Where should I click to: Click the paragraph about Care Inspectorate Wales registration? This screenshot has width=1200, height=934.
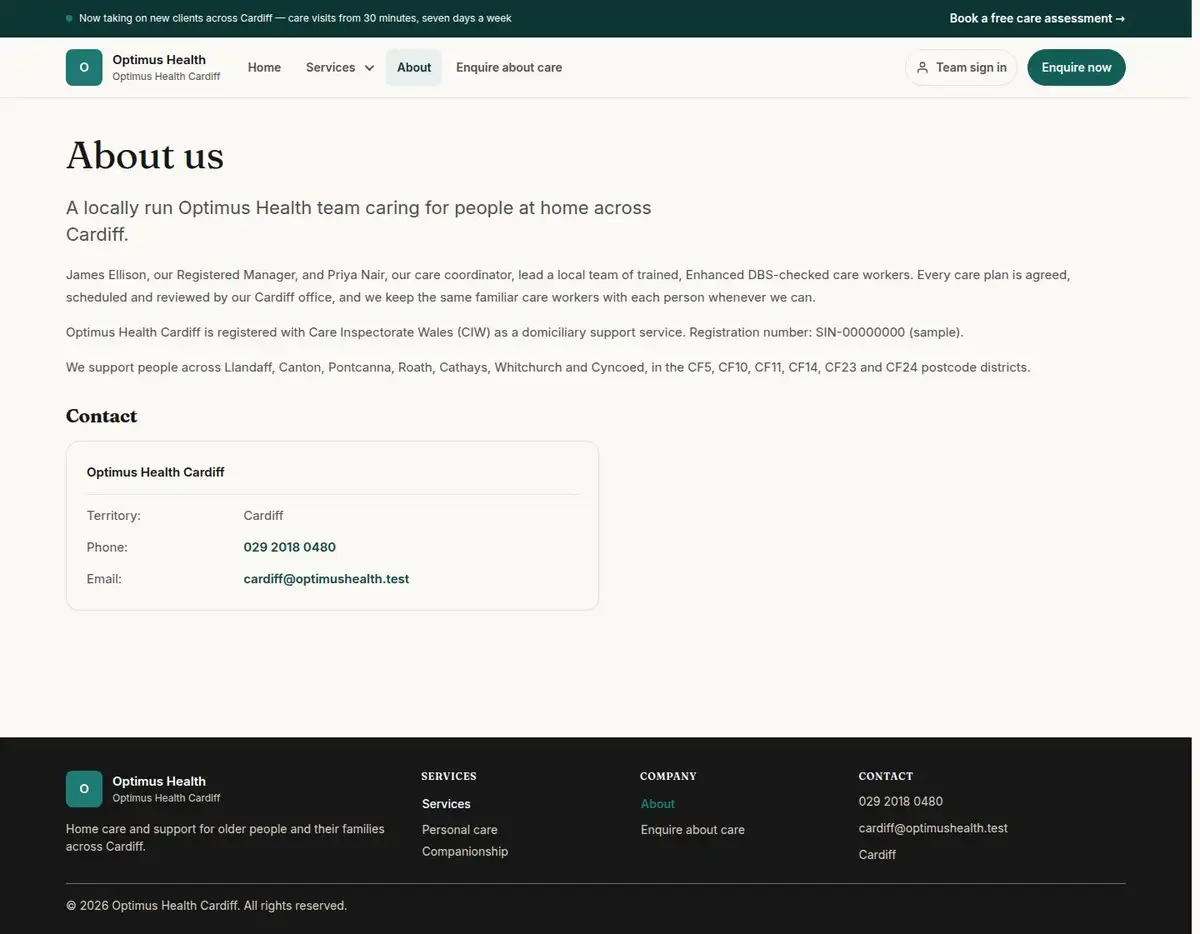(x=515, y=332)
